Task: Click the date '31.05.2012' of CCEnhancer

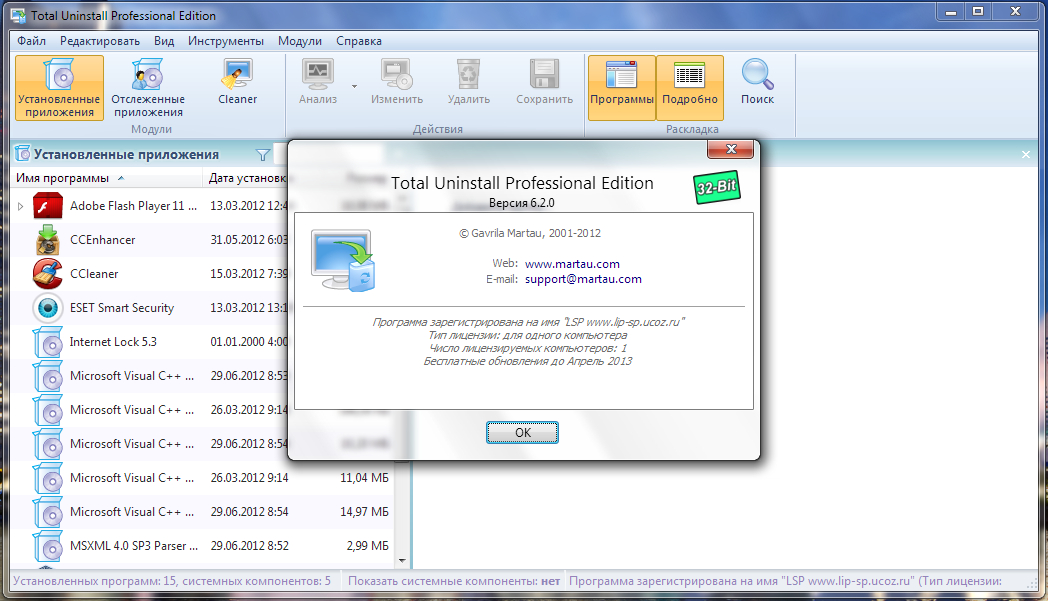Action: (237, 240)
